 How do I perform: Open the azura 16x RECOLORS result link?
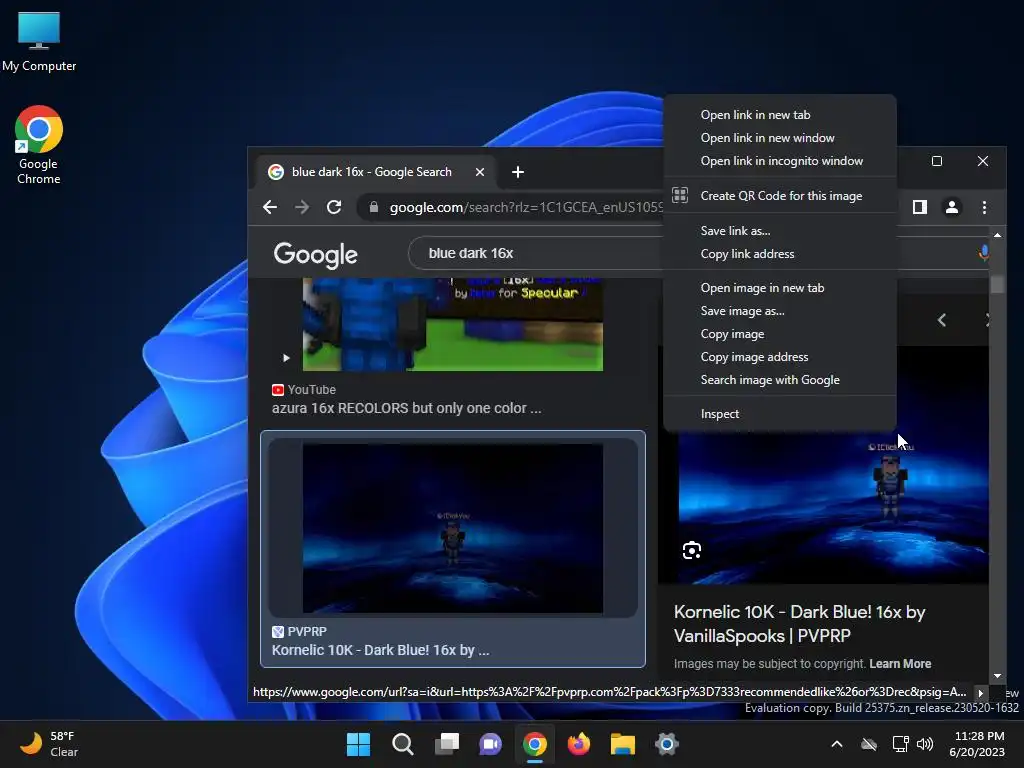click(406, 408)
